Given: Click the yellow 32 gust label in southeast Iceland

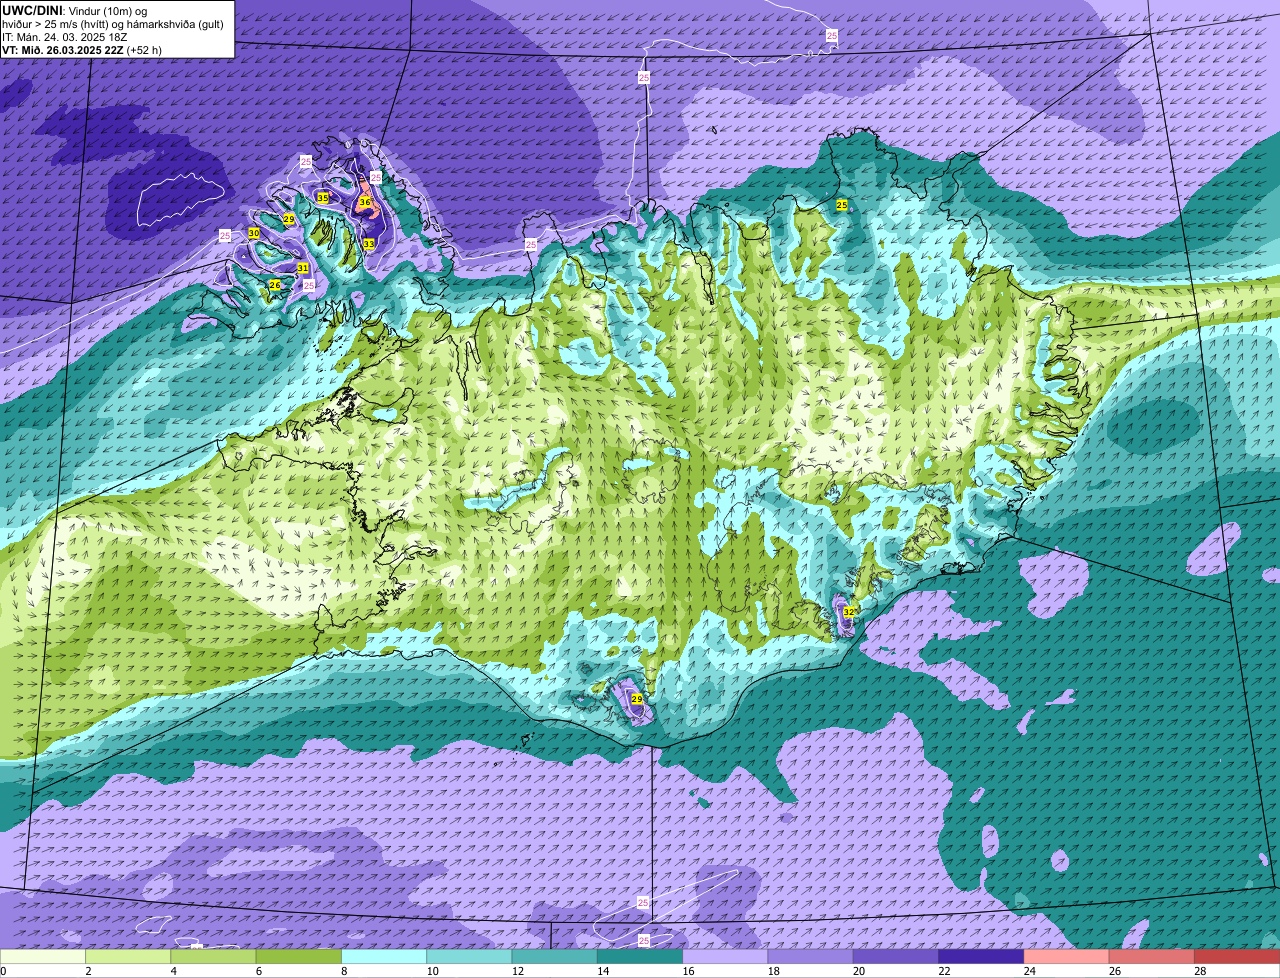Looking at the screenshot, I should [x=848, y=611].
